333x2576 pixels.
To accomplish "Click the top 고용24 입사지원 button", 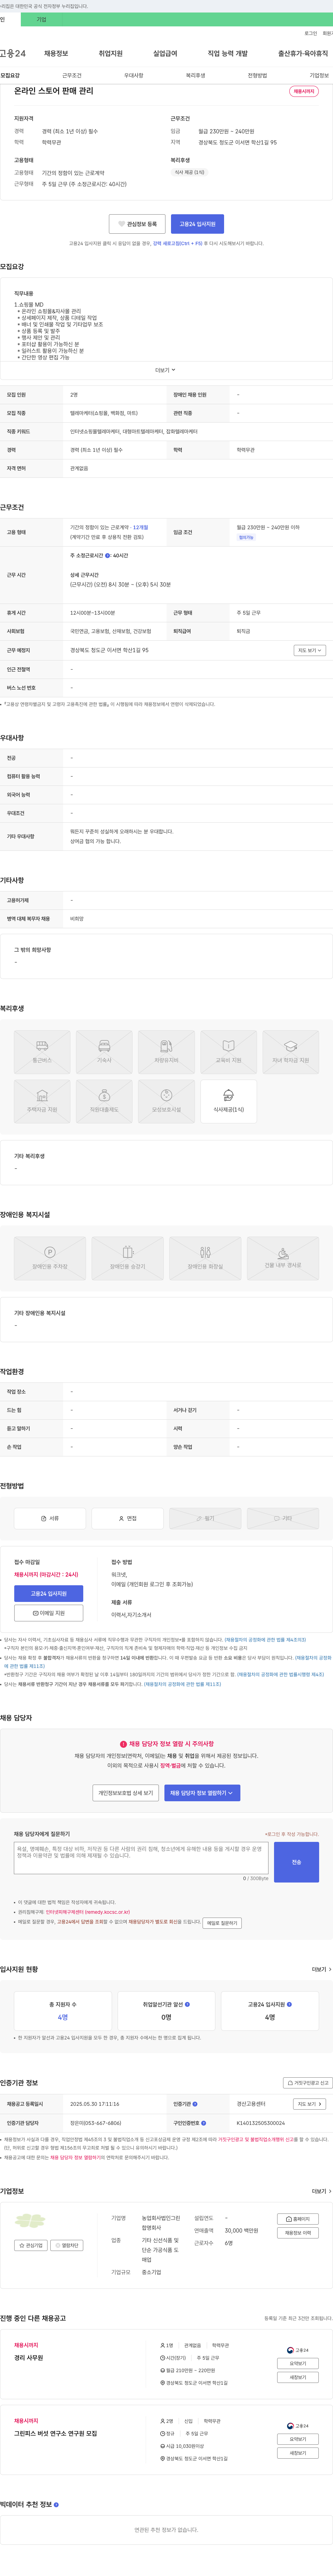I will tap(197, 224).
